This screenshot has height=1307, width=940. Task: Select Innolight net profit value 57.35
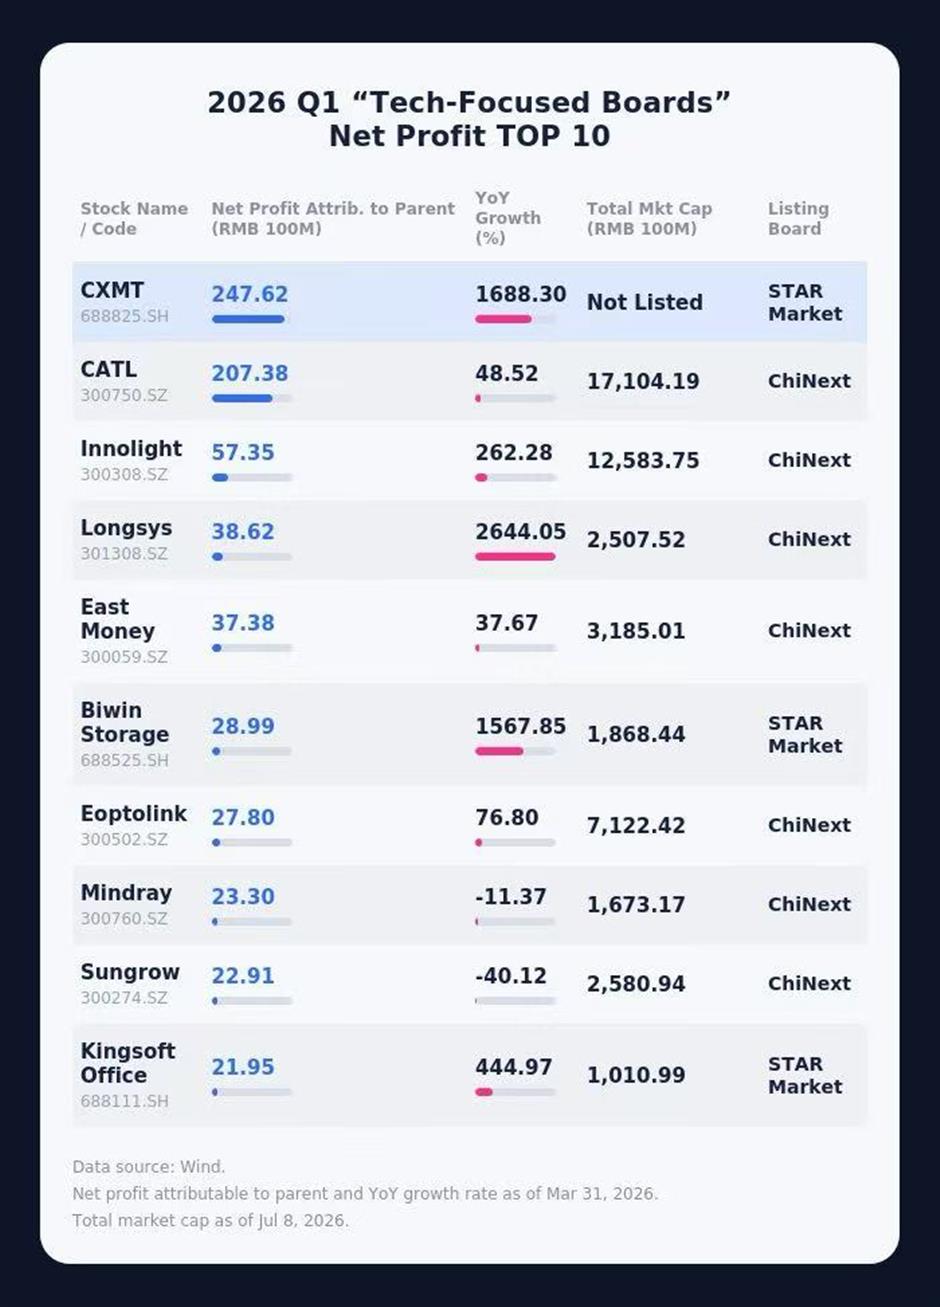tap(242, 452)
